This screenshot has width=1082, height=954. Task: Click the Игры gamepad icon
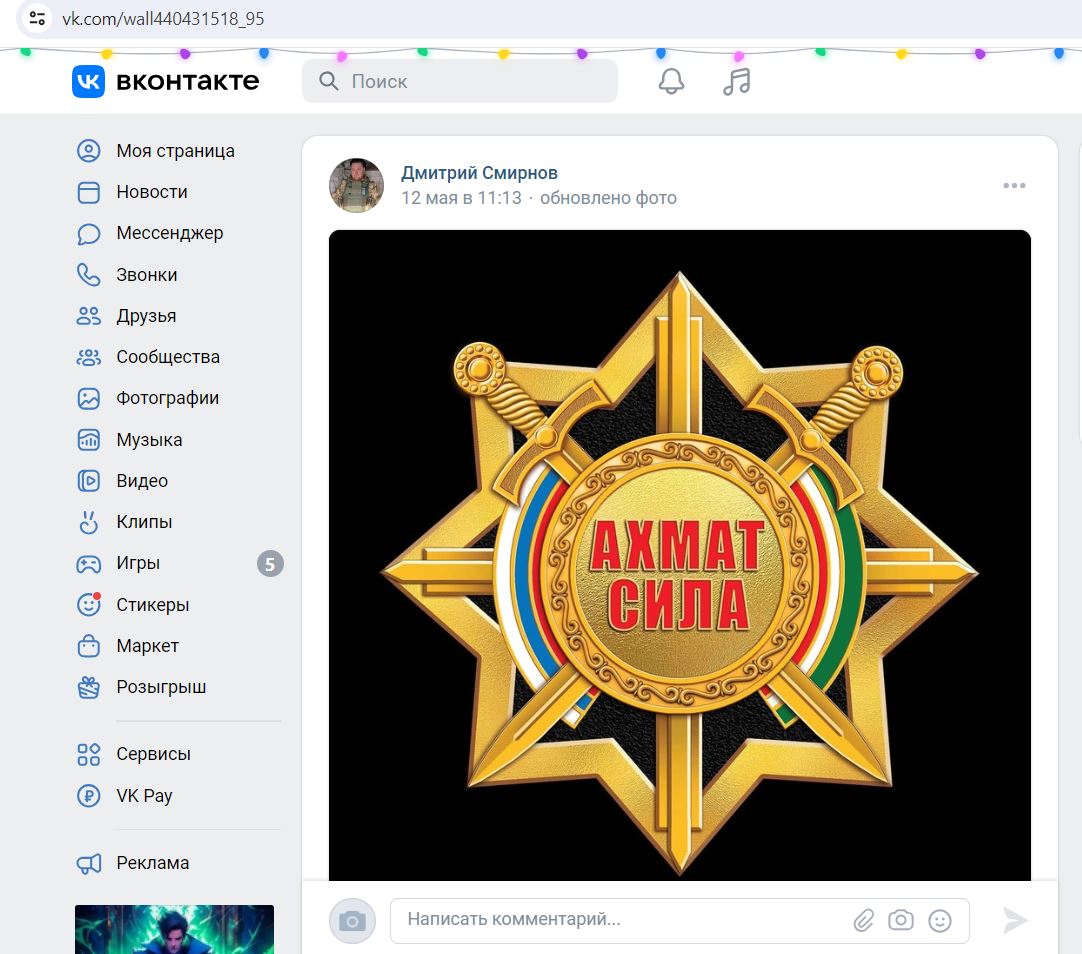pyautogui.click(x=88, y=564)
